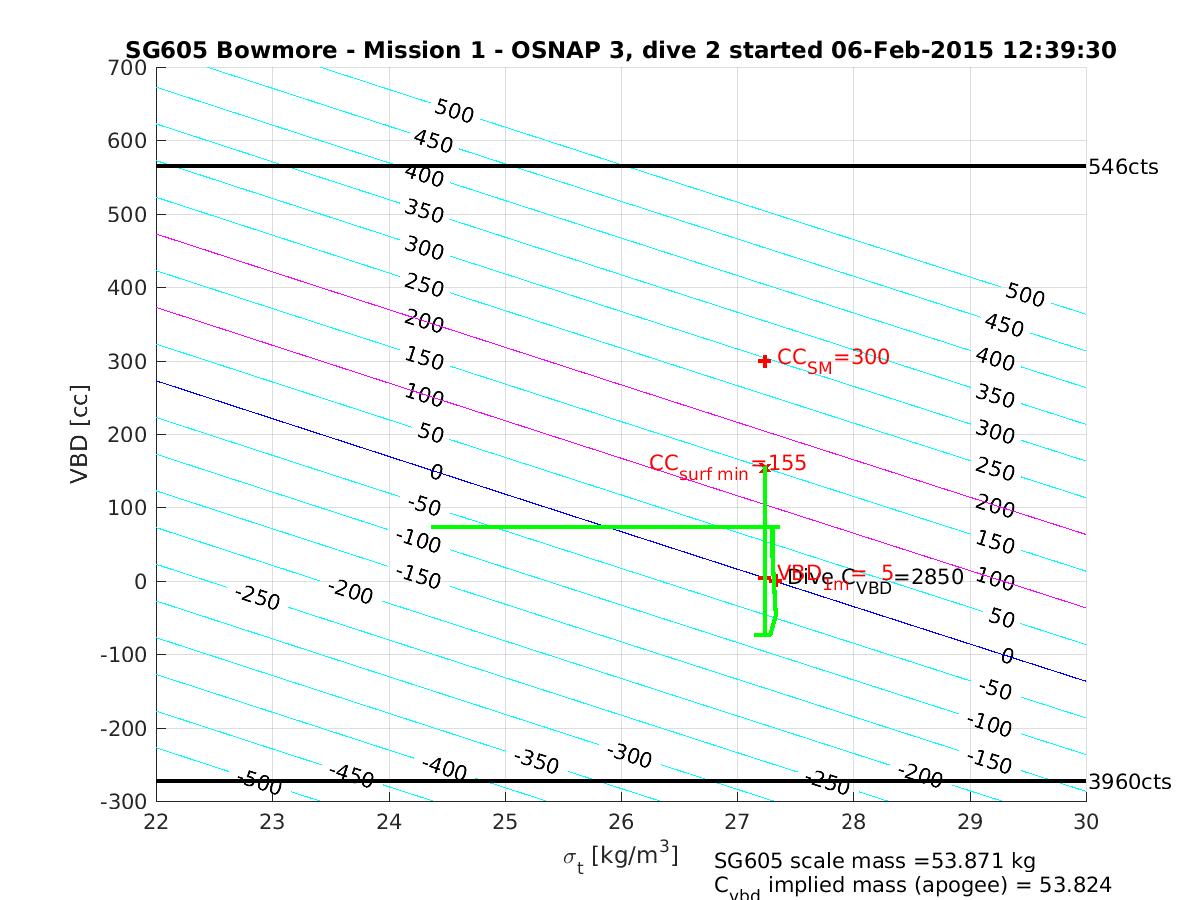Click x-axis tick label "24"
Image resolution: width=1200 pixels, height=900 pixels.
point(388,821)
